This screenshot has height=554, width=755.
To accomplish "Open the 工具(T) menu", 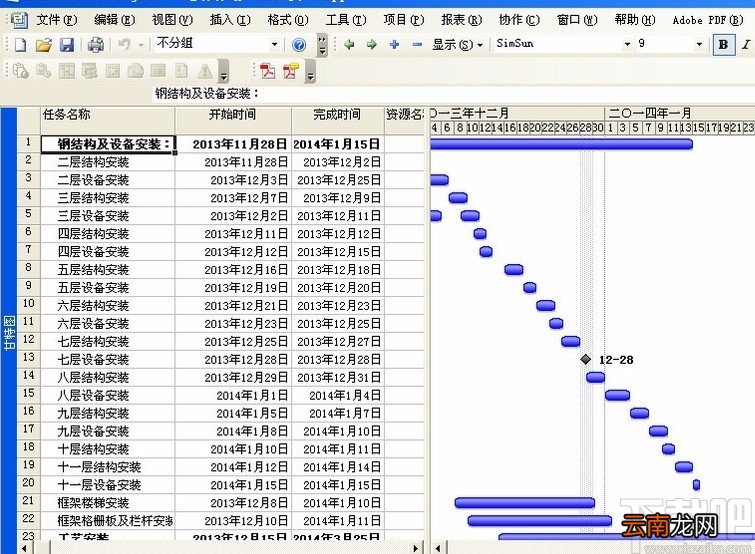I will [x=346, y=20].
